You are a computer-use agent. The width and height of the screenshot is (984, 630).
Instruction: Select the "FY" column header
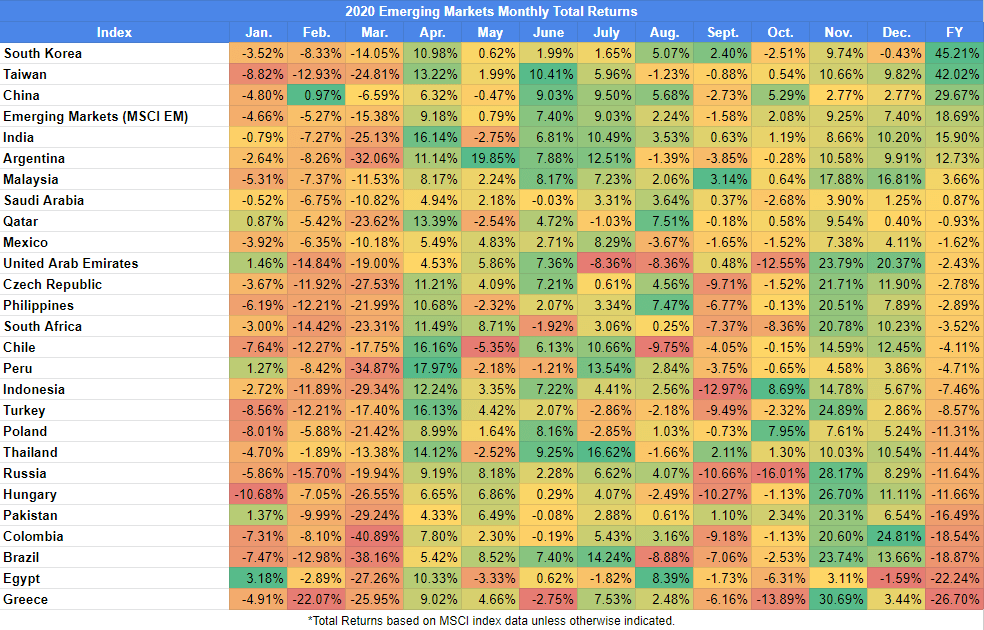tap(954, 32)
